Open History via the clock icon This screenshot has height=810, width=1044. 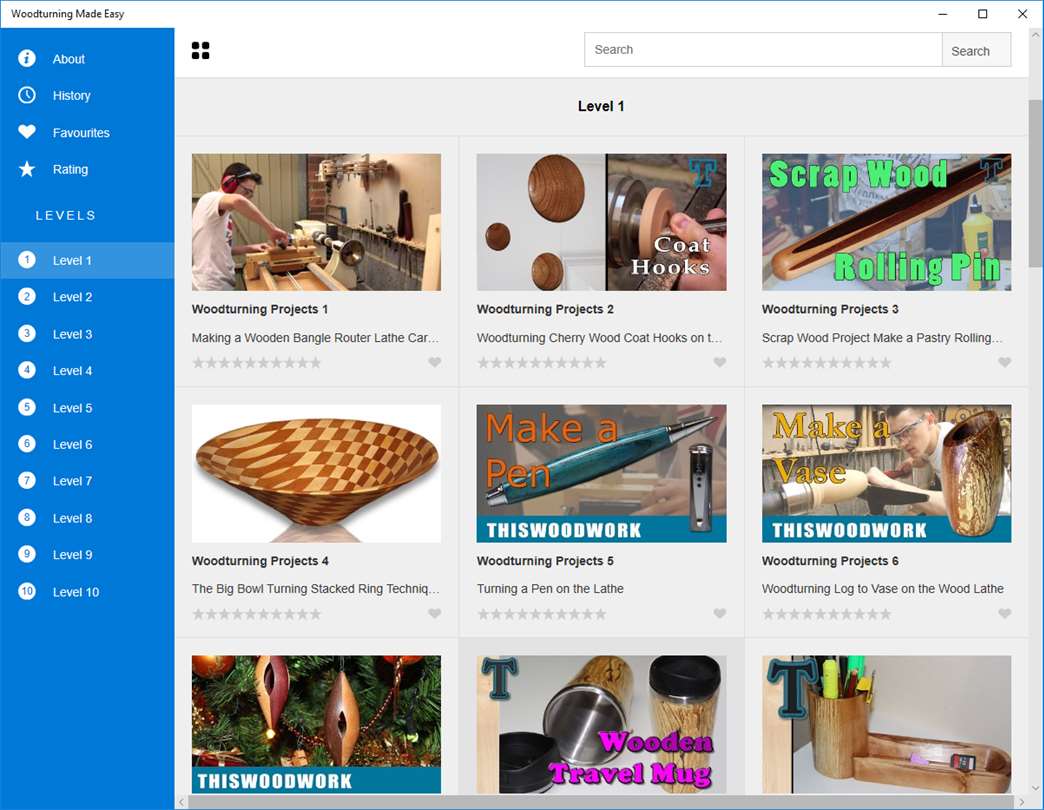tap(27, 95)
